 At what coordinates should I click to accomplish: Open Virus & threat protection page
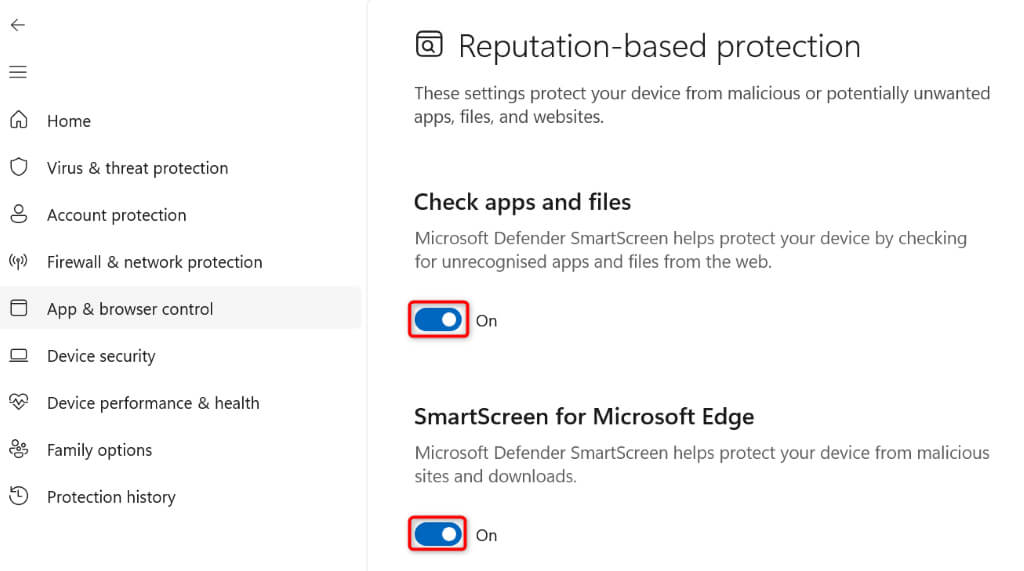(x=137, y=168)
